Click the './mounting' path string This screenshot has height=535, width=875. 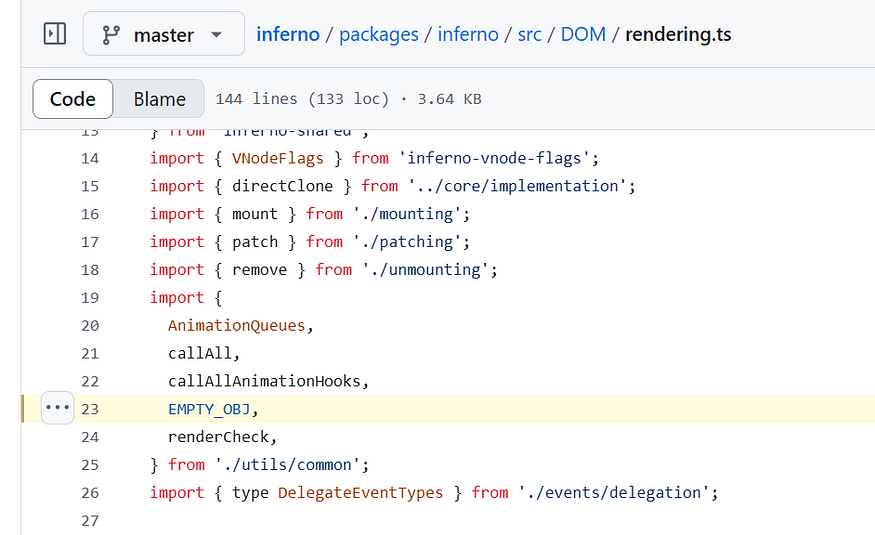(x=407, y=214)
